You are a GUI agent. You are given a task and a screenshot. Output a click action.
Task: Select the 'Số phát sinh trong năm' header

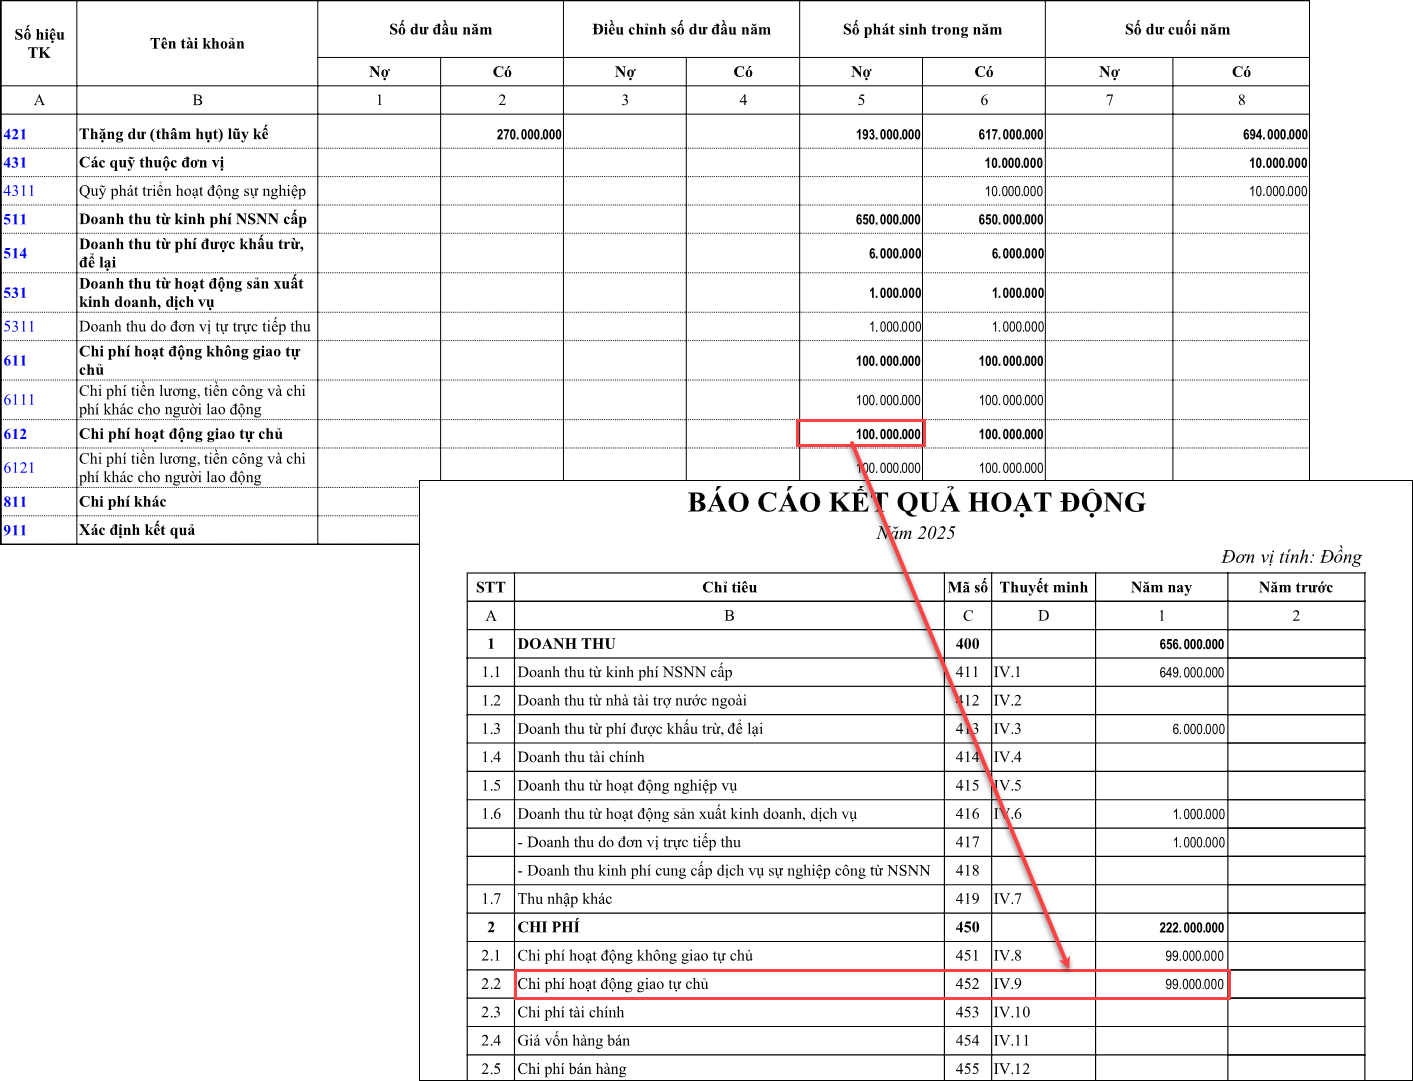pos(922,29)
